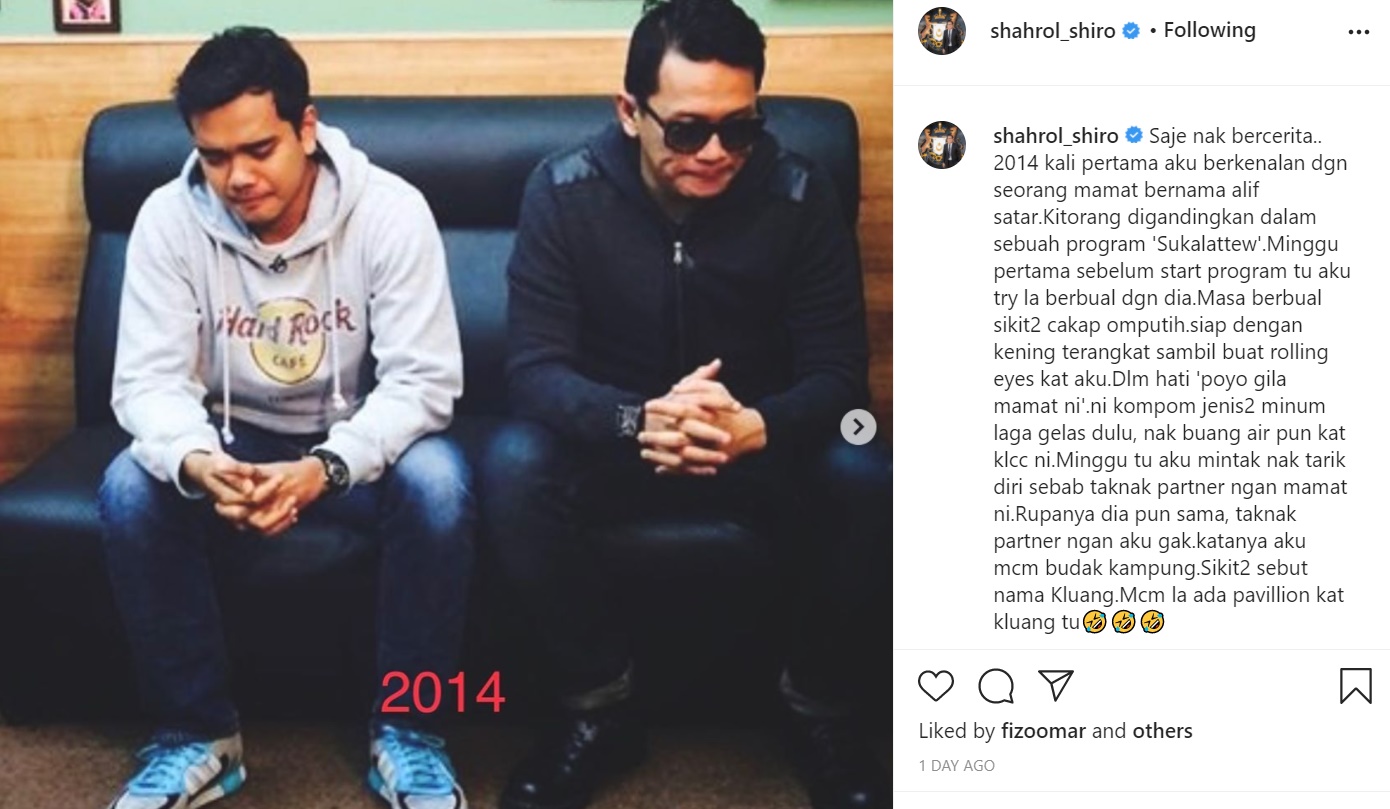This screenshot has height=809, width=1390.
Task: Open shahrol_shiro username in the caption
Action: [x=1056, y=136]
